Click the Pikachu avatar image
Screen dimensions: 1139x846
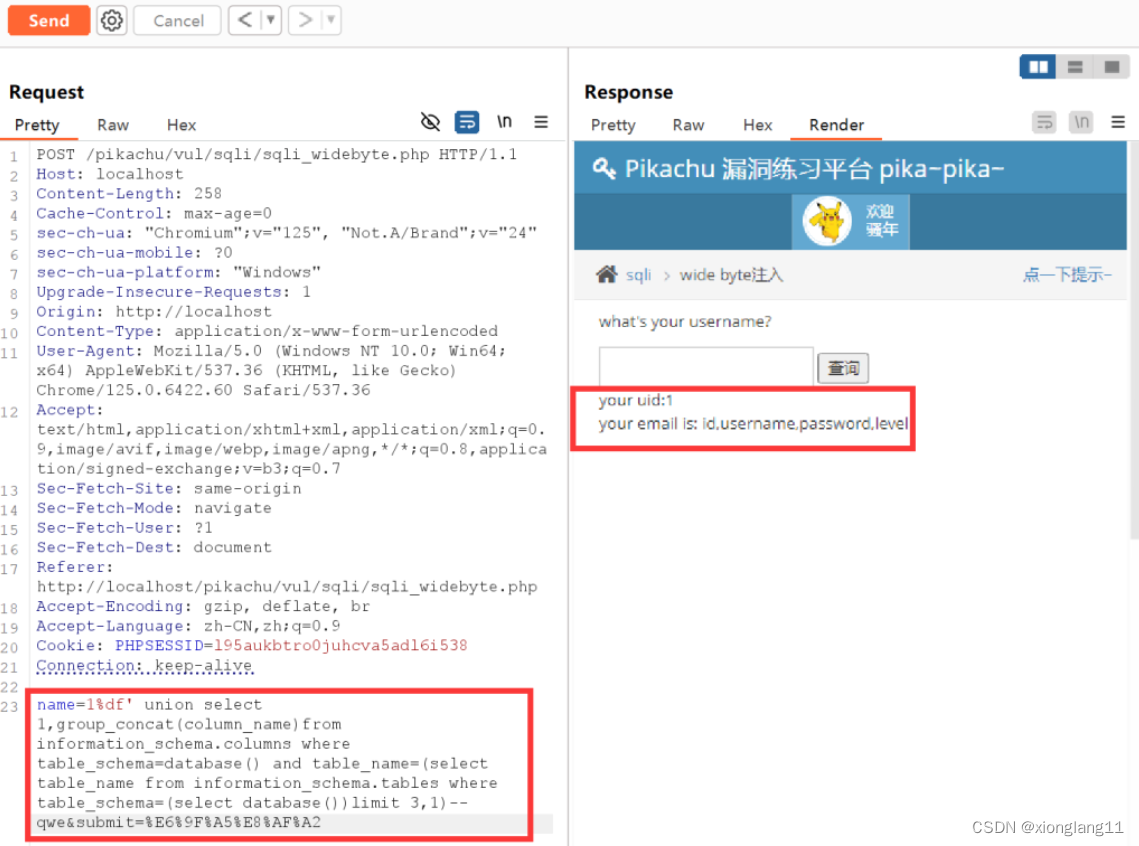coord(827,221)
